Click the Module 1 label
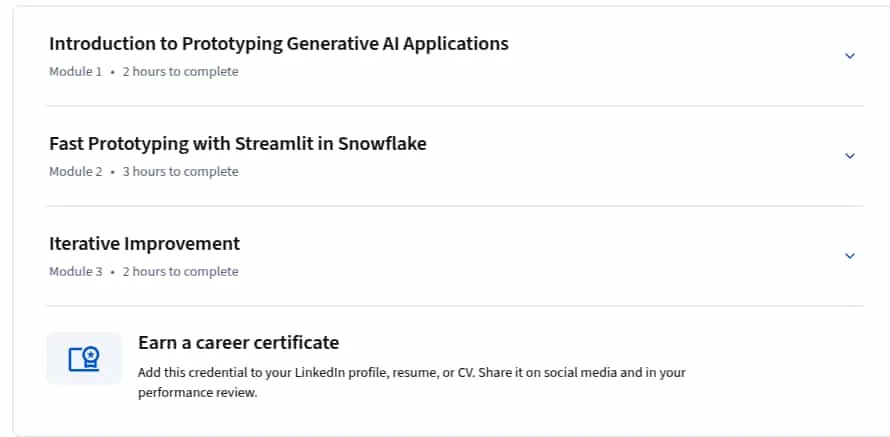Screen dimensions: 890x437 [75, 72]
